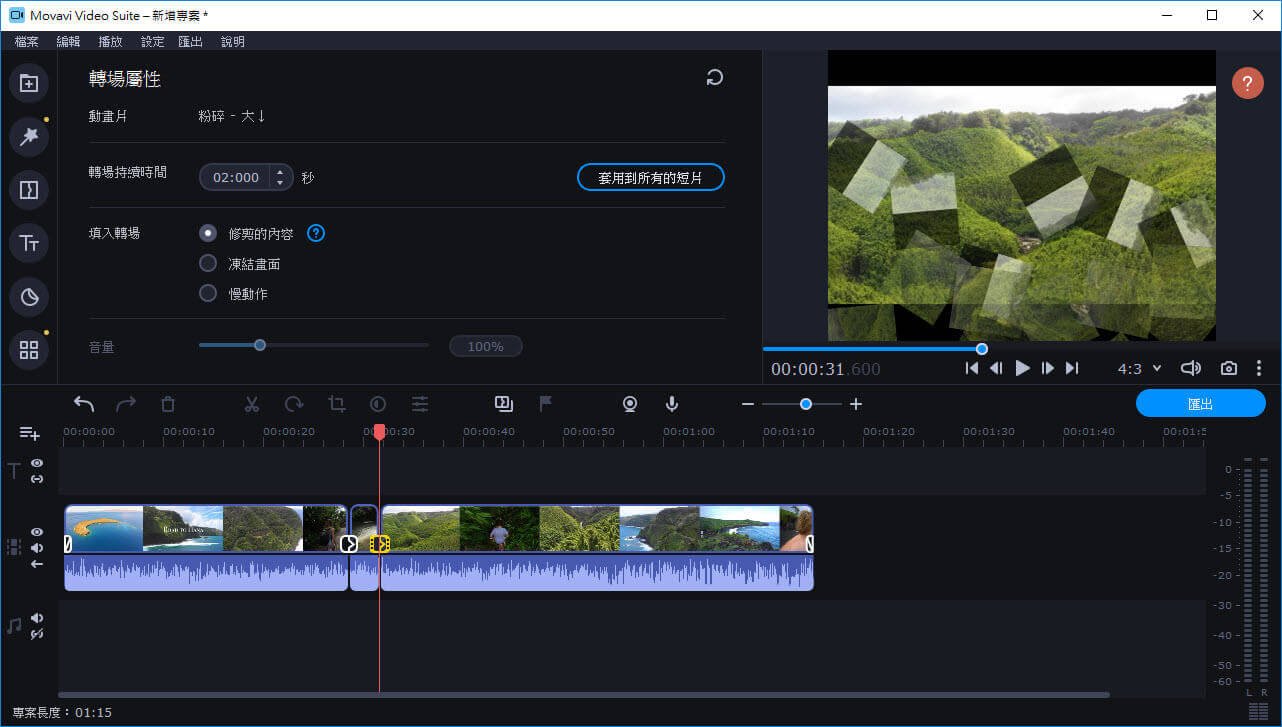This screenshot has width=1282, height=727.
Task: Open the Import media tab in sidebar
Action: (x=29, y=84)
